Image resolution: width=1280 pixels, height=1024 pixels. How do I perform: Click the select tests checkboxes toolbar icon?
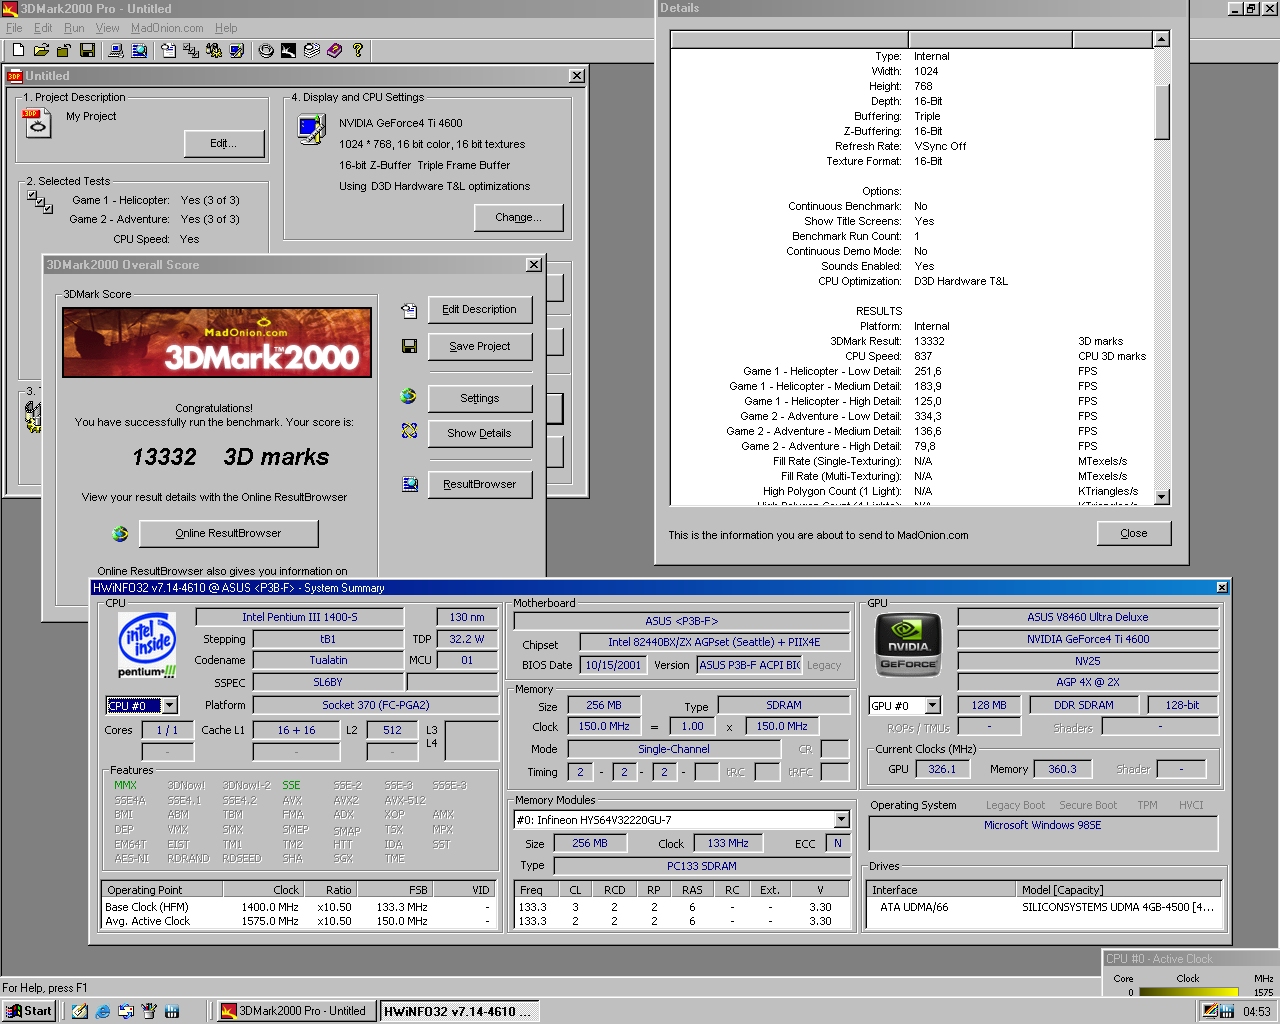click(x=191, y=50)
